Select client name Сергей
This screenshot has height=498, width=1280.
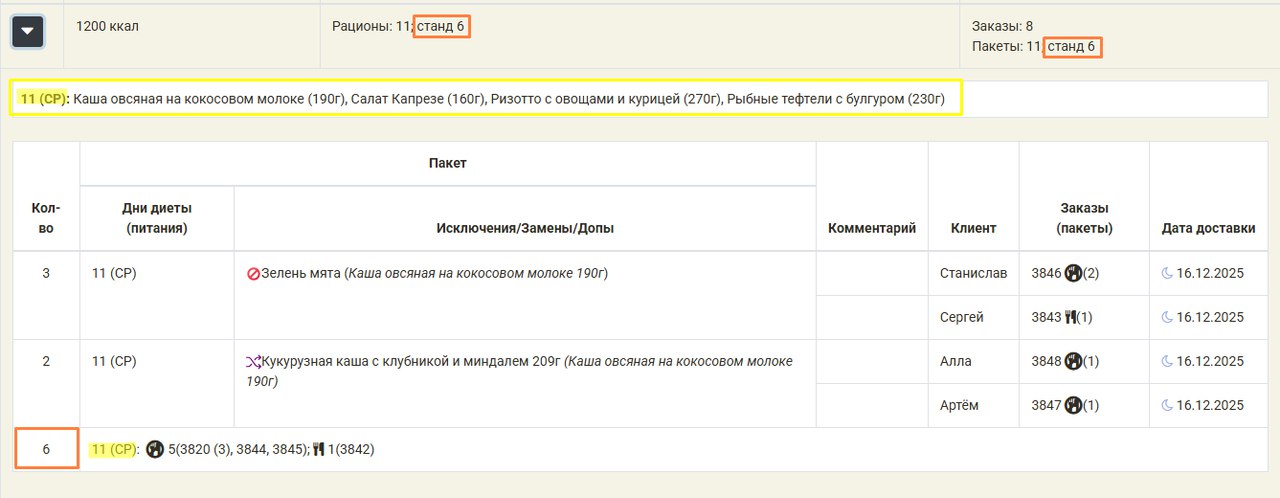(x=961, y=317)
